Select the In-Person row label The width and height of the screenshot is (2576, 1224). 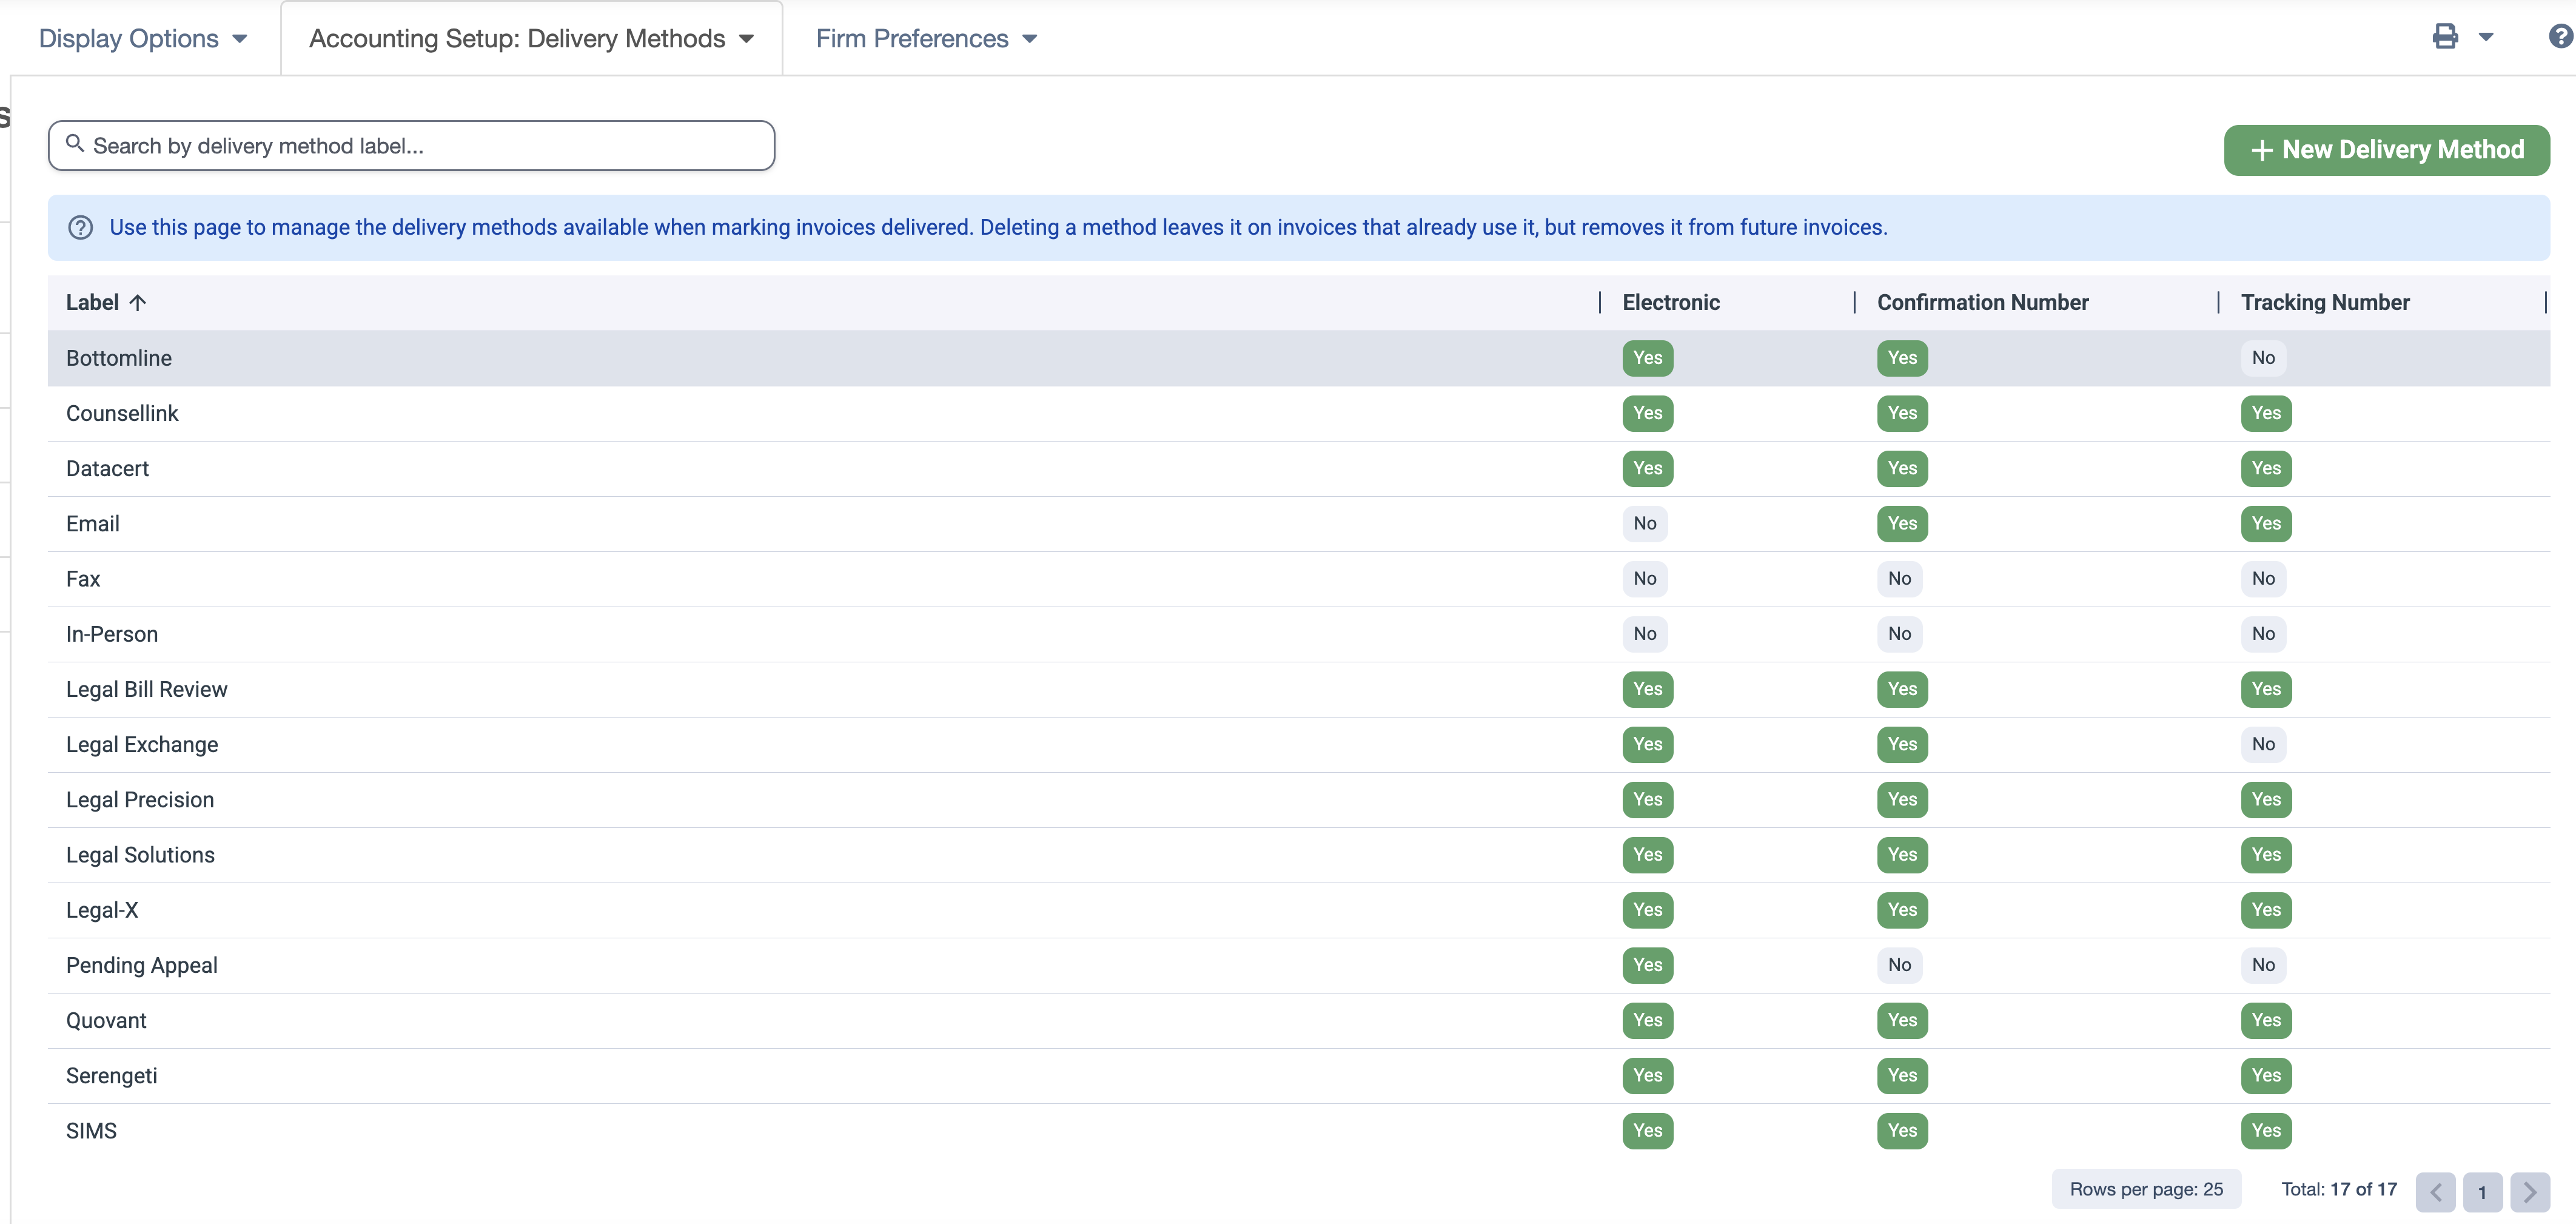112,634
